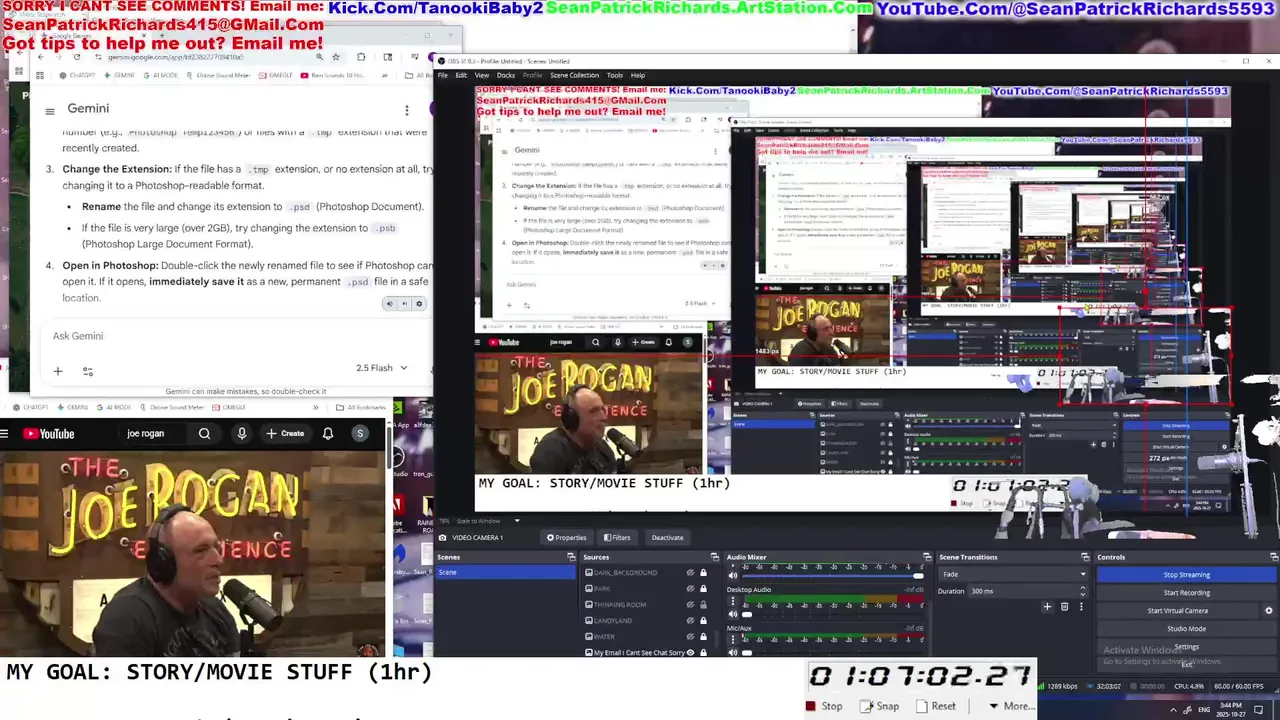This screenshot has height=720, width=1280.
Task: Open the OBS View menu
Action: [x=482, y=75]
